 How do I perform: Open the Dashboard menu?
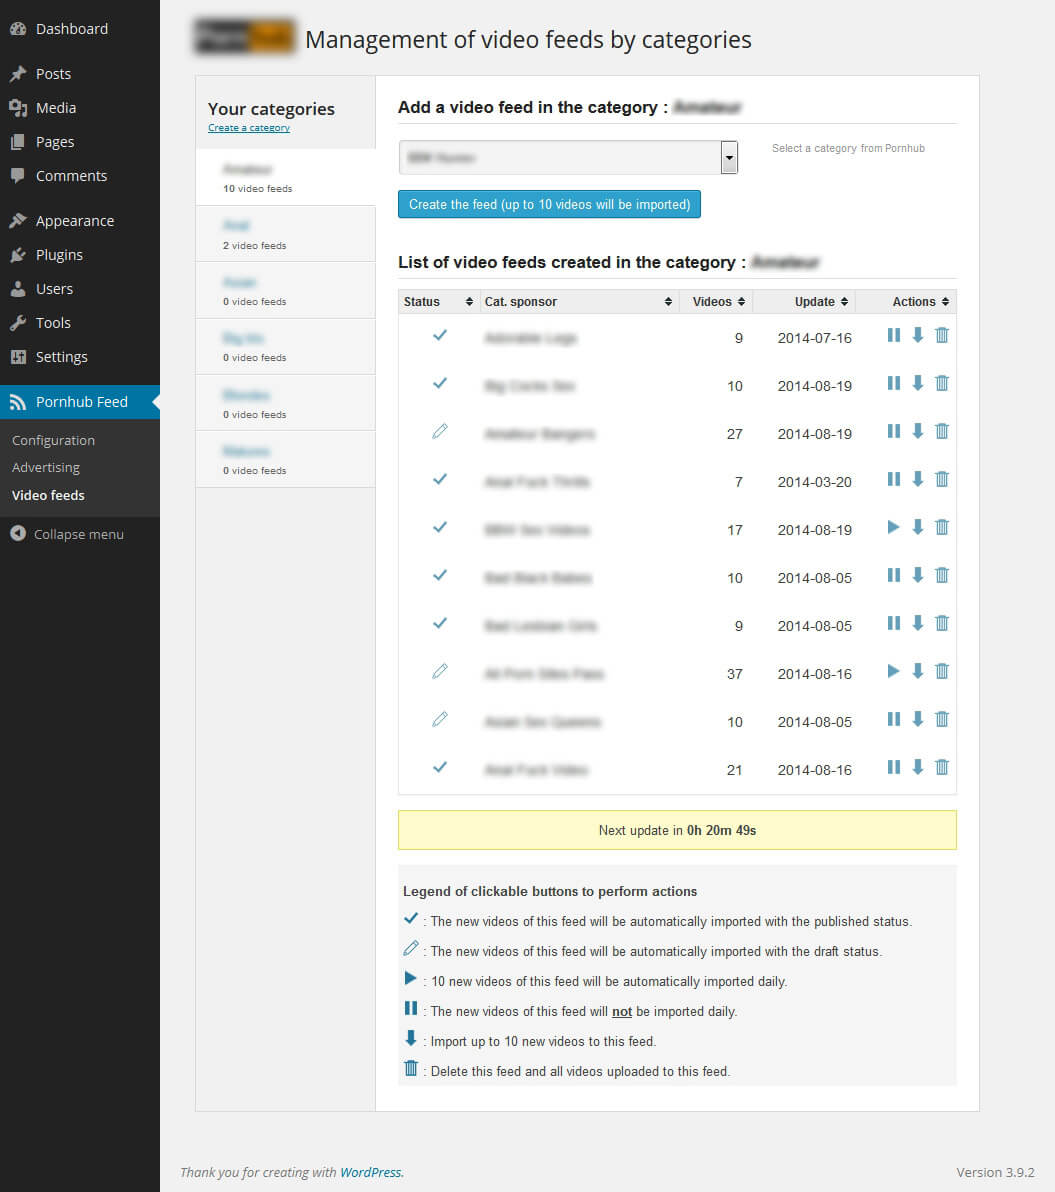tap(80, 29)
